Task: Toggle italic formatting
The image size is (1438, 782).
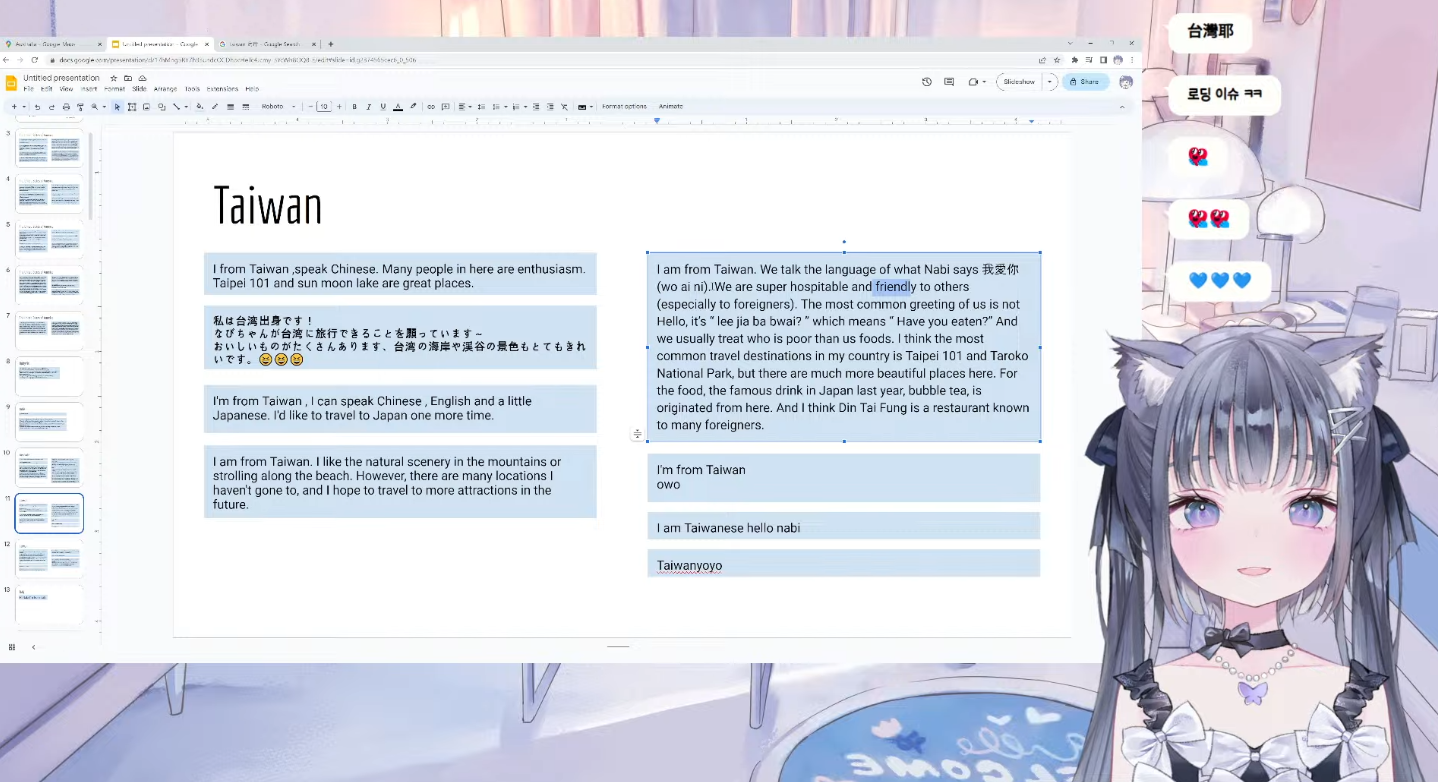Action: pos(369,106)
